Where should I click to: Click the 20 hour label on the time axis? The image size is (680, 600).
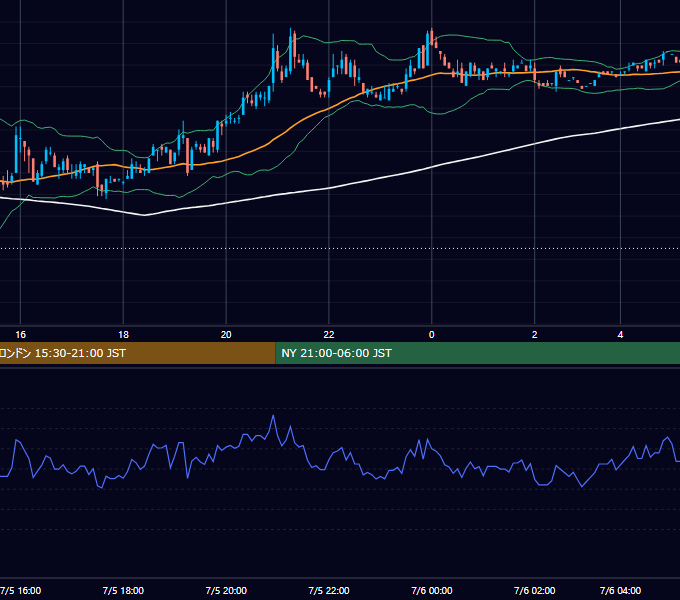[x=226, y=335]
